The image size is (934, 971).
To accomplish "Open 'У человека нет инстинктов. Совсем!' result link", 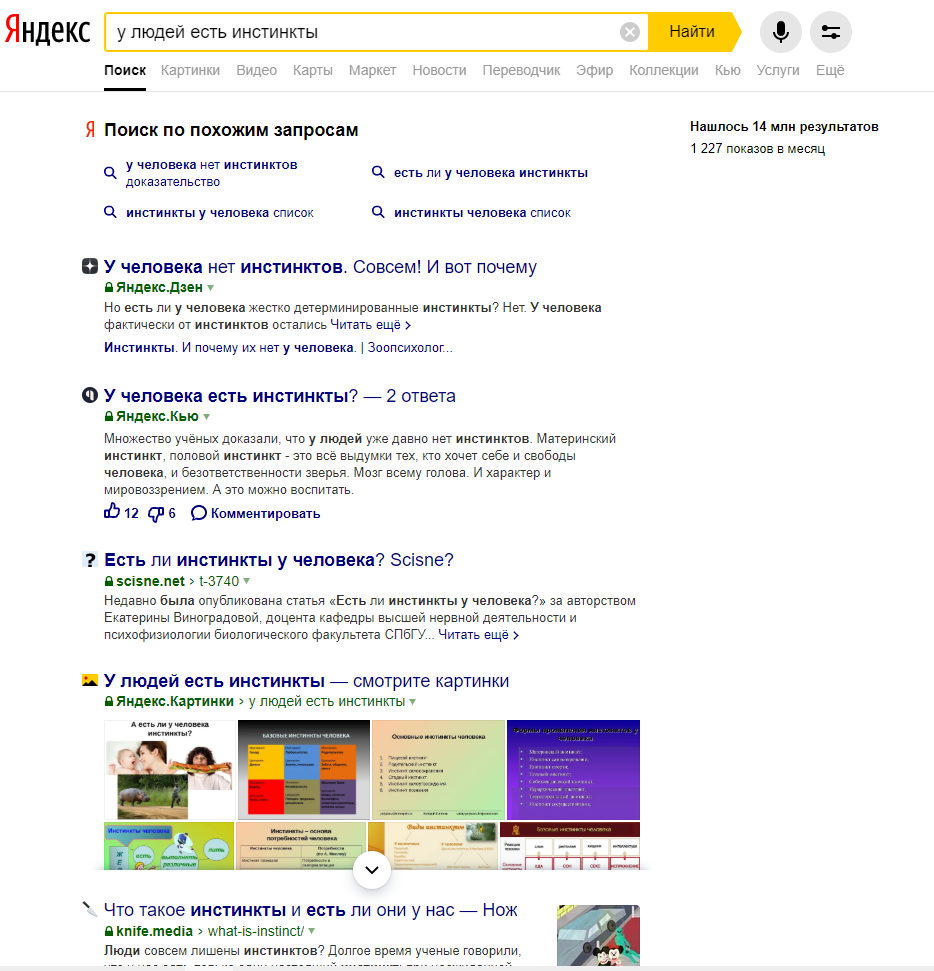I will tap(320, 267).
